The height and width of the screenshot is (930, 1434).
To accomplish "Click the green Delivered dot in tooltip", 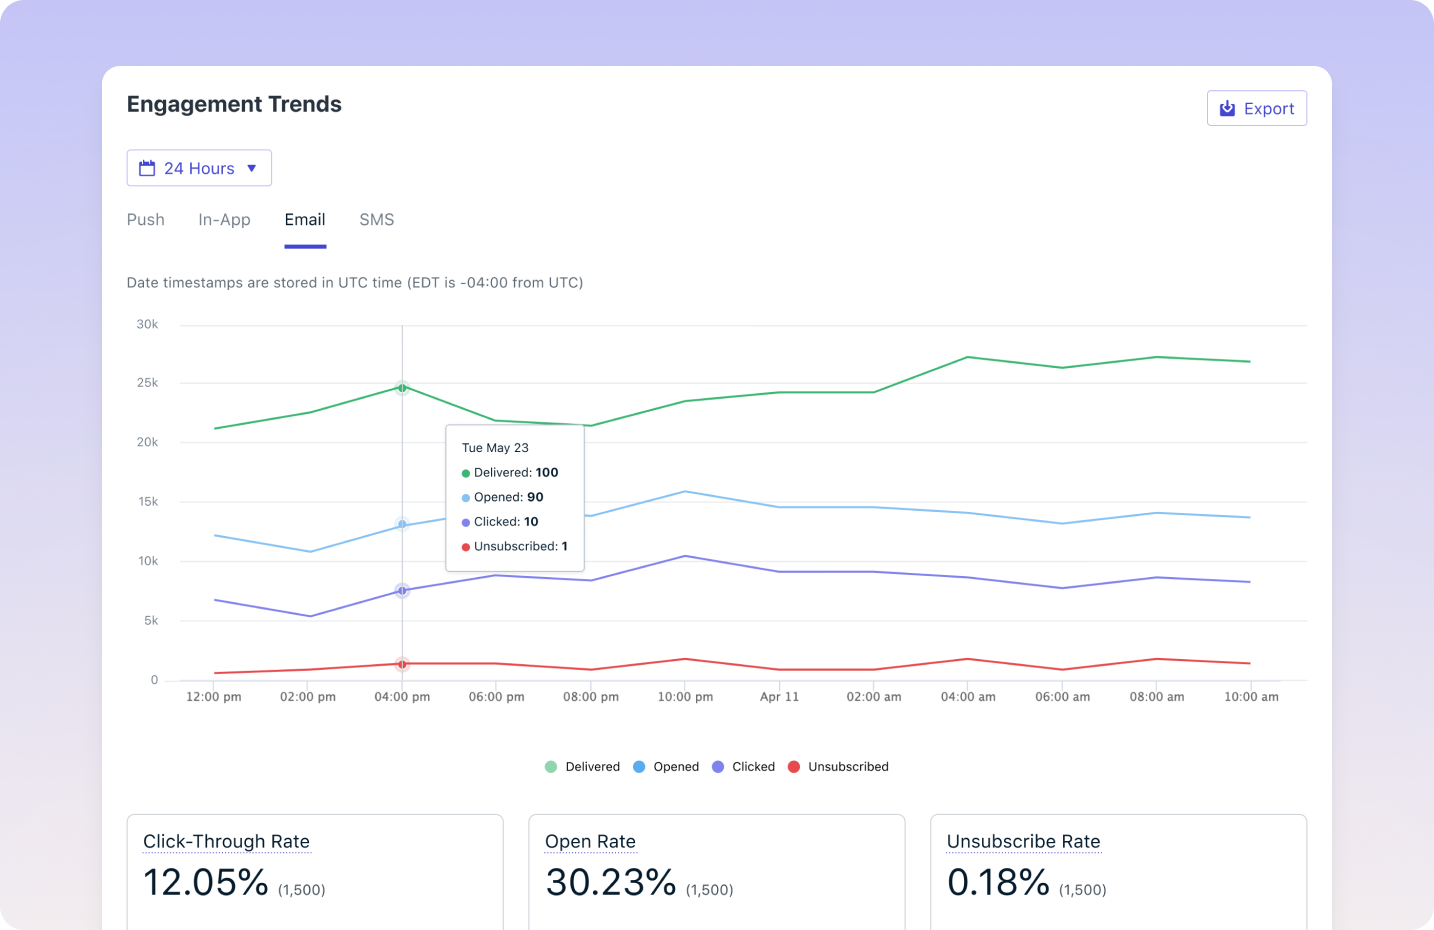I will pyautogui.click(x=466, y=473).
